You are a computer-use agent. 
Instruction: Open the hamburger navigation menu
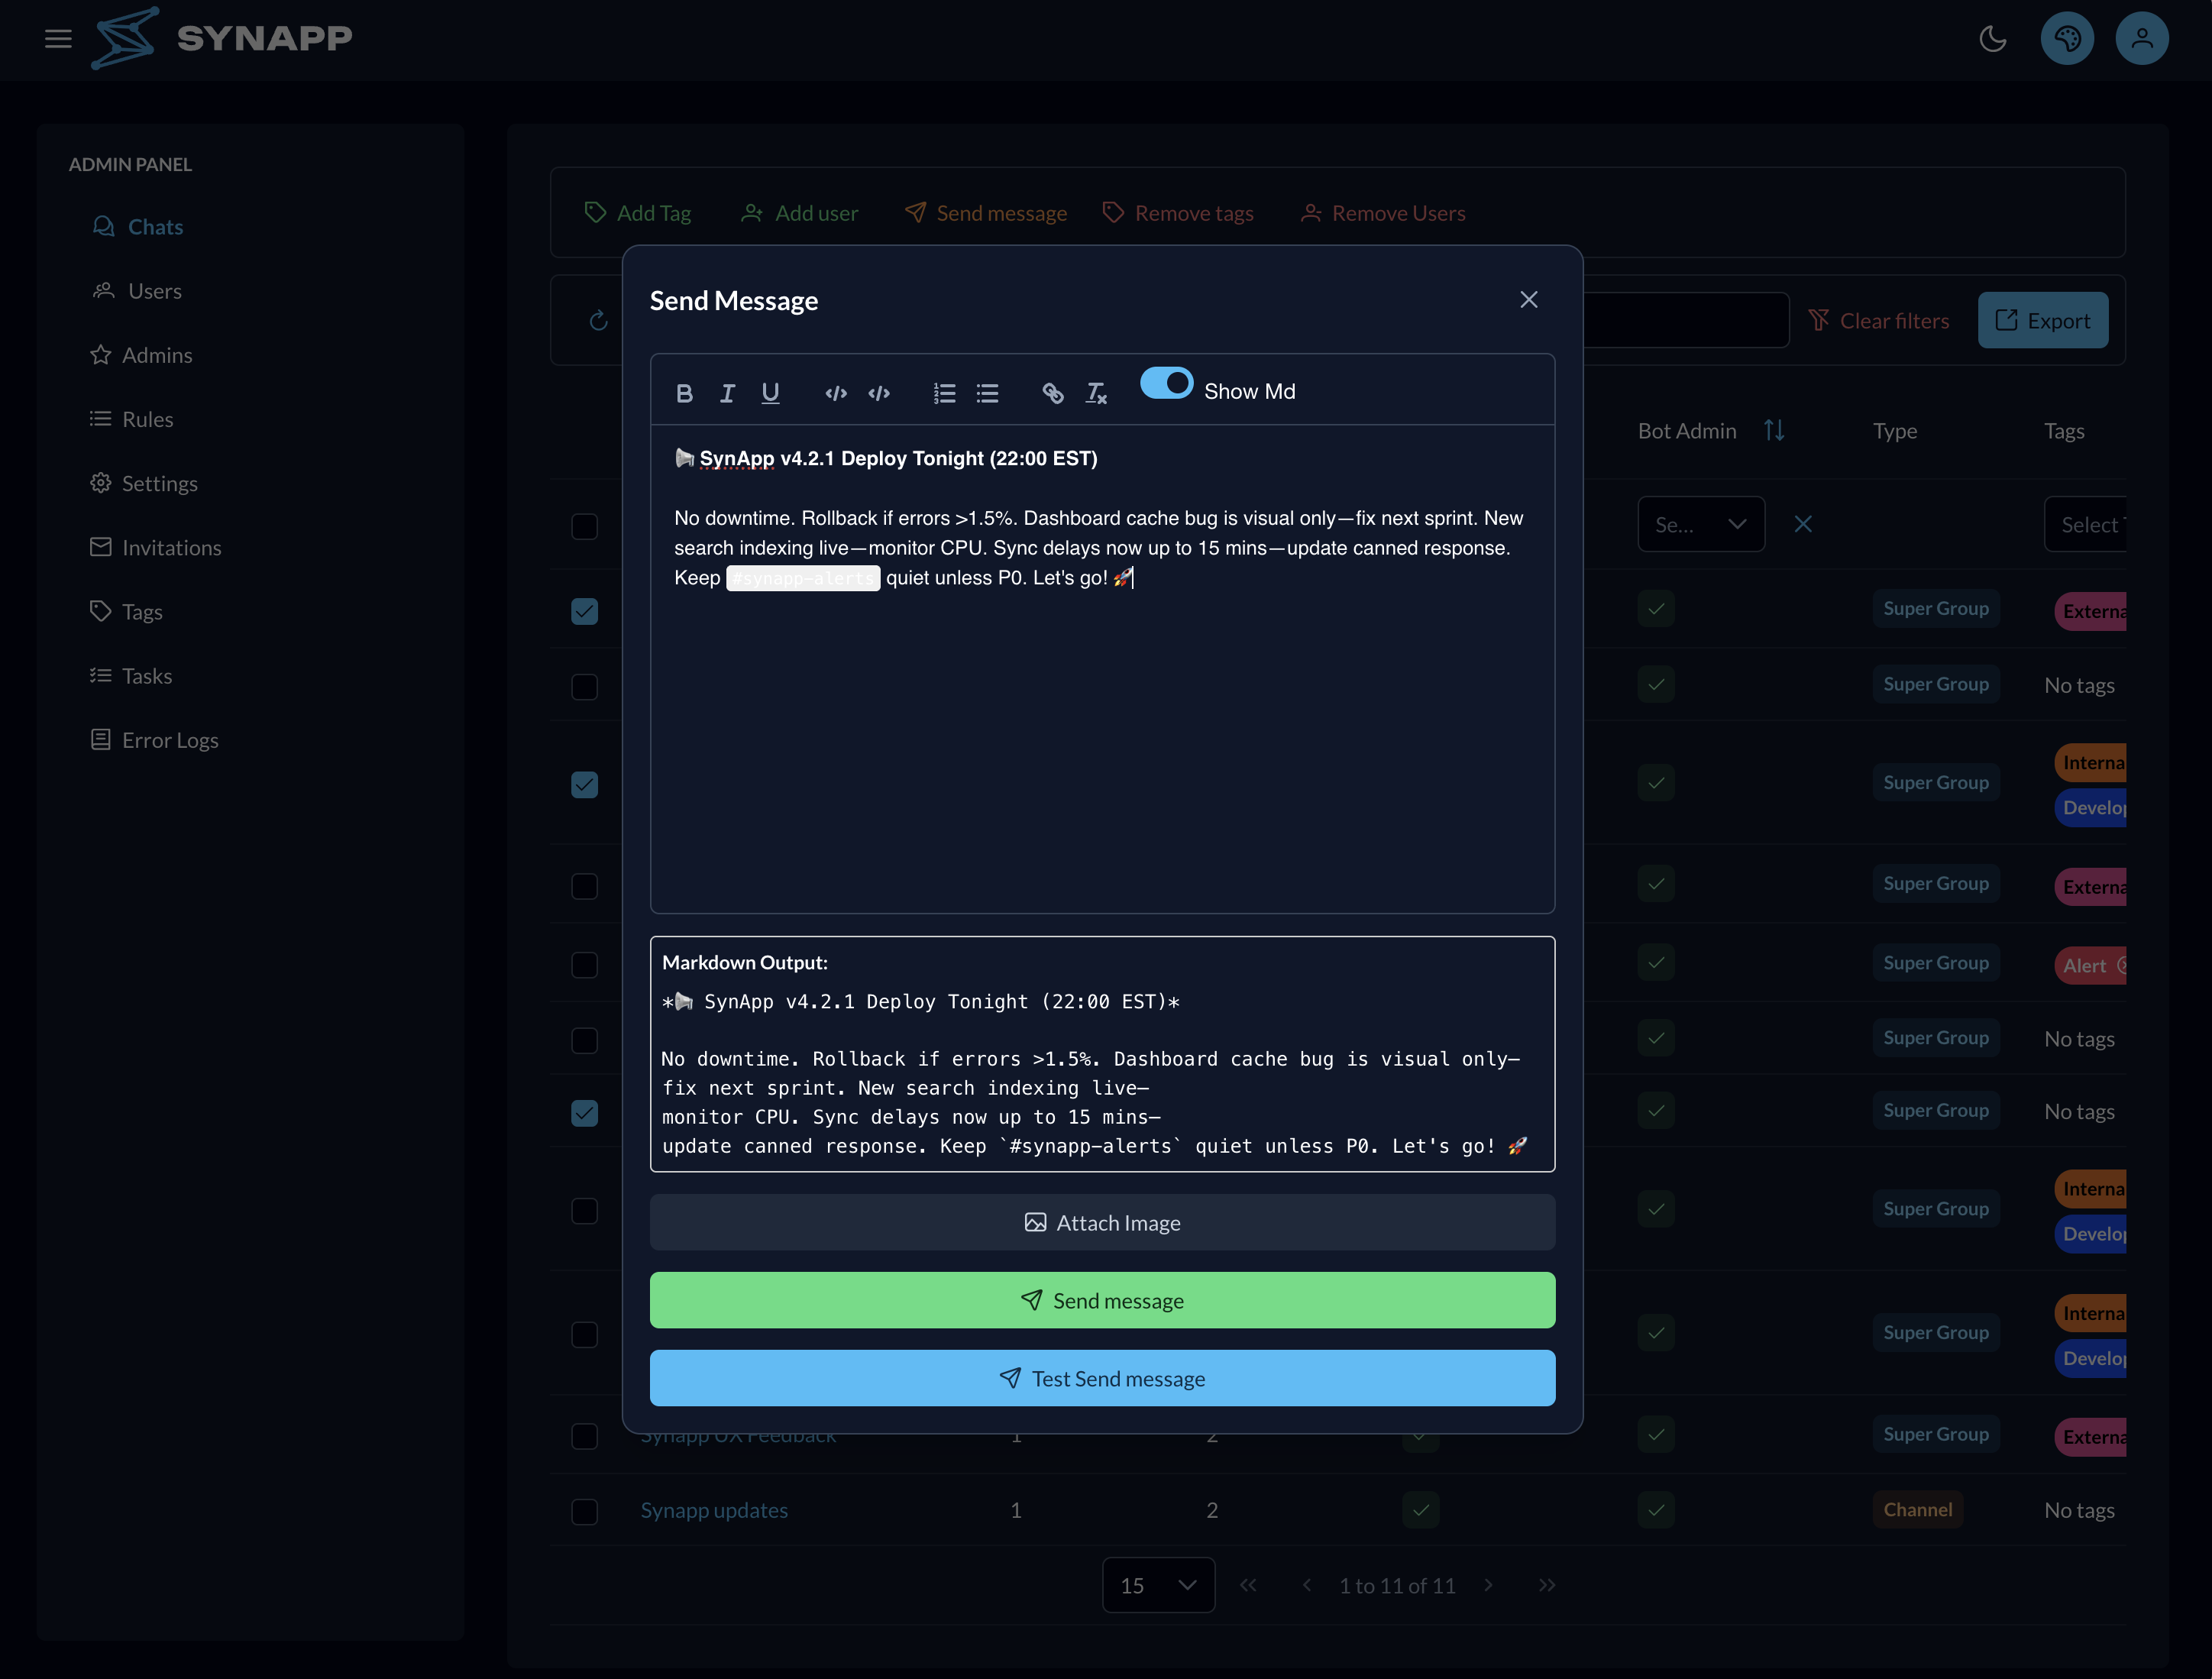[x=58, y=39]
